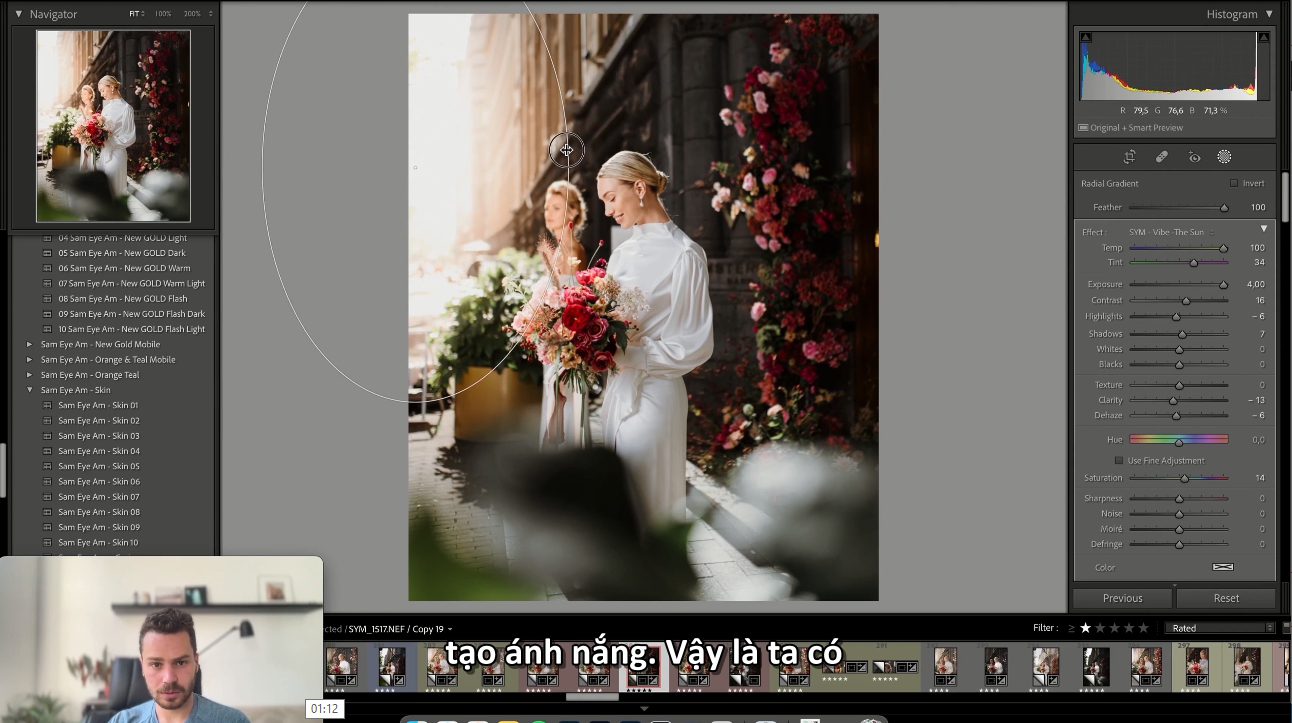Apply preset Sam Eye Am - Skin 04
Viewport: 1292px width, 723px height.
[x=98, y=451]
